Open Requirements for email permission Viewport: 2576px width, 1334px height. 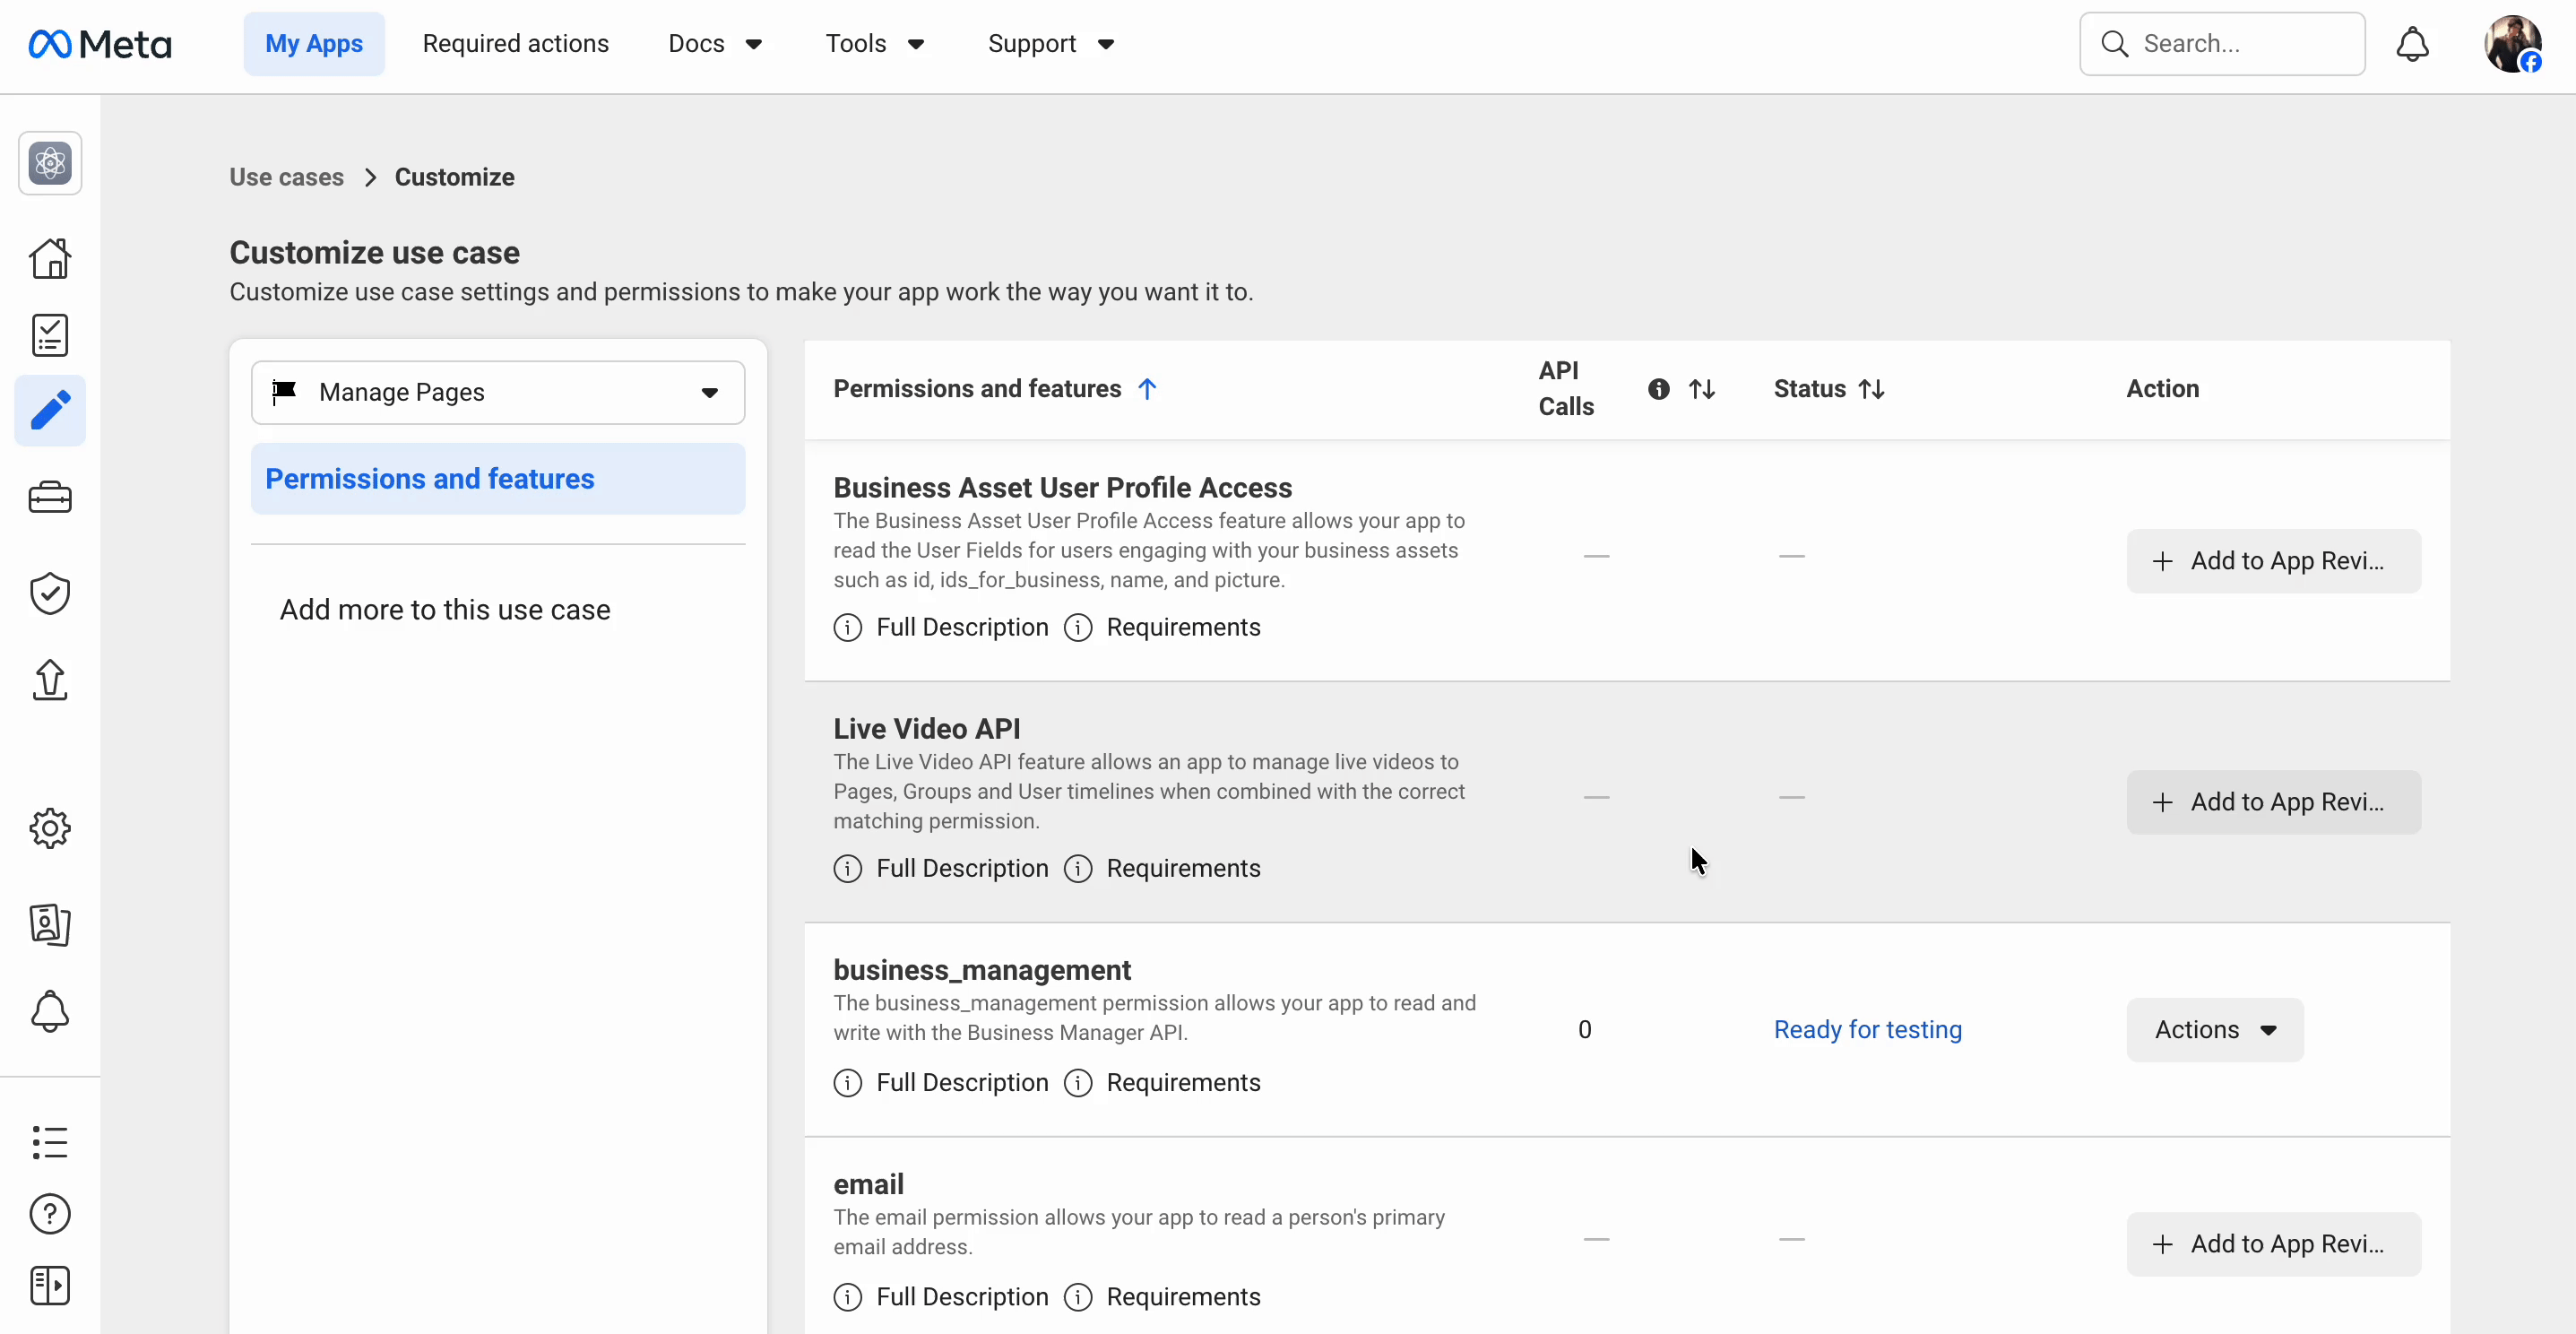[x=1183, y=1297]
